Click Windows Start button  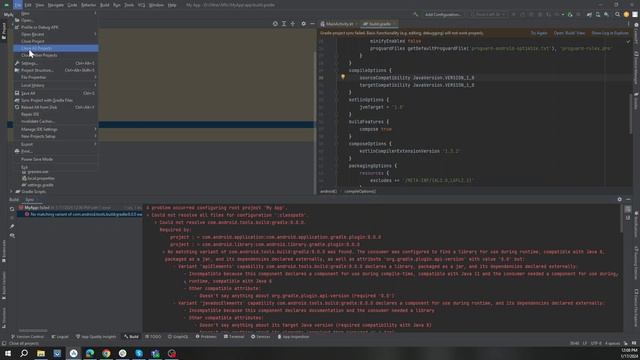[x=8, y=353]
